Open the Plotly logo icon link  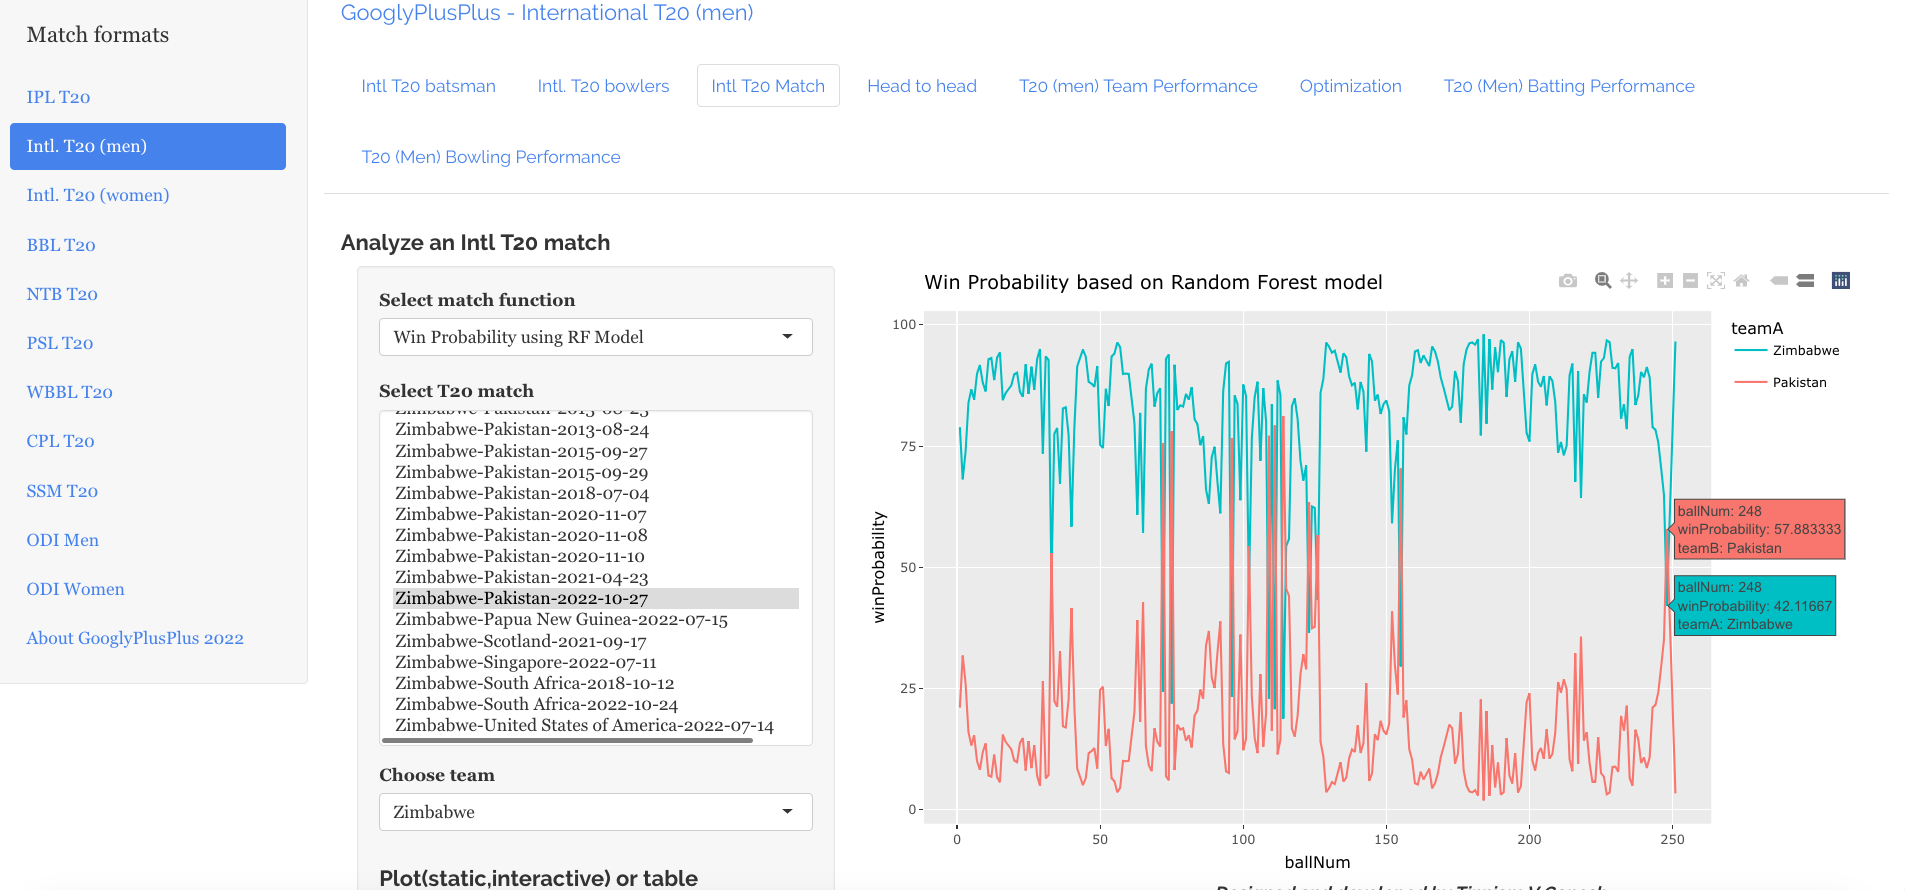pos(1840,281)
